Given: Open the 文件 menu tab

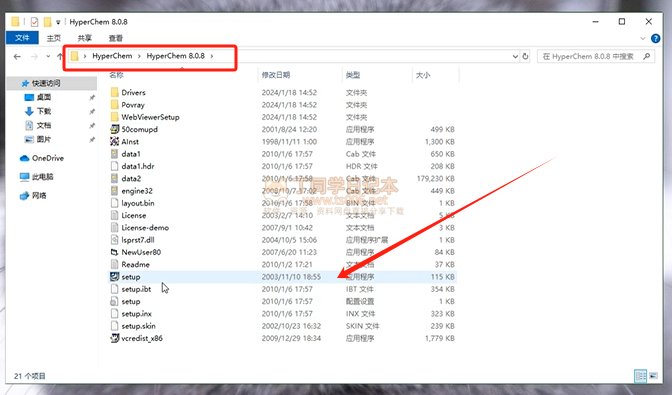Looking at the screenshot, I should pos(22,38).
